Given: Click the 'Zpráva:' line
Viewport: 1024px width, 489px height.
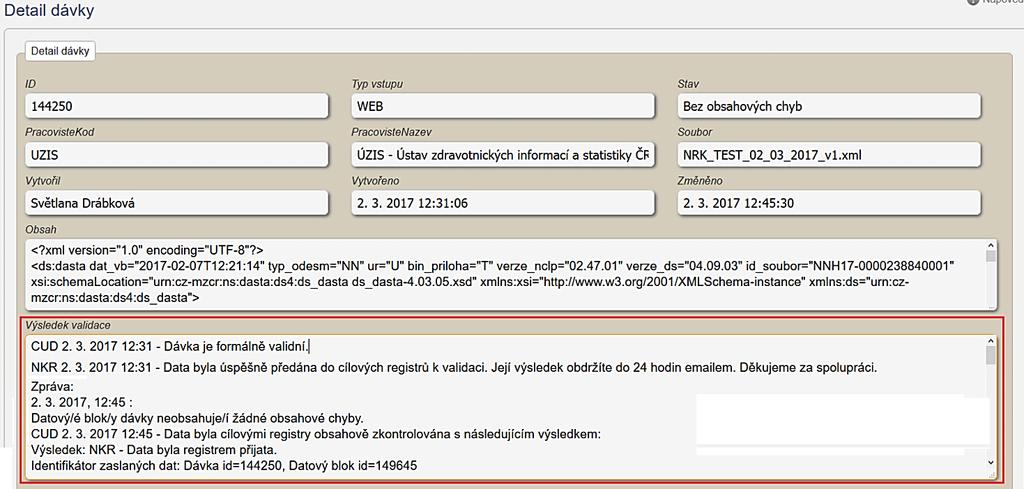Looking at the screenshot, I should tap(53, 386).
